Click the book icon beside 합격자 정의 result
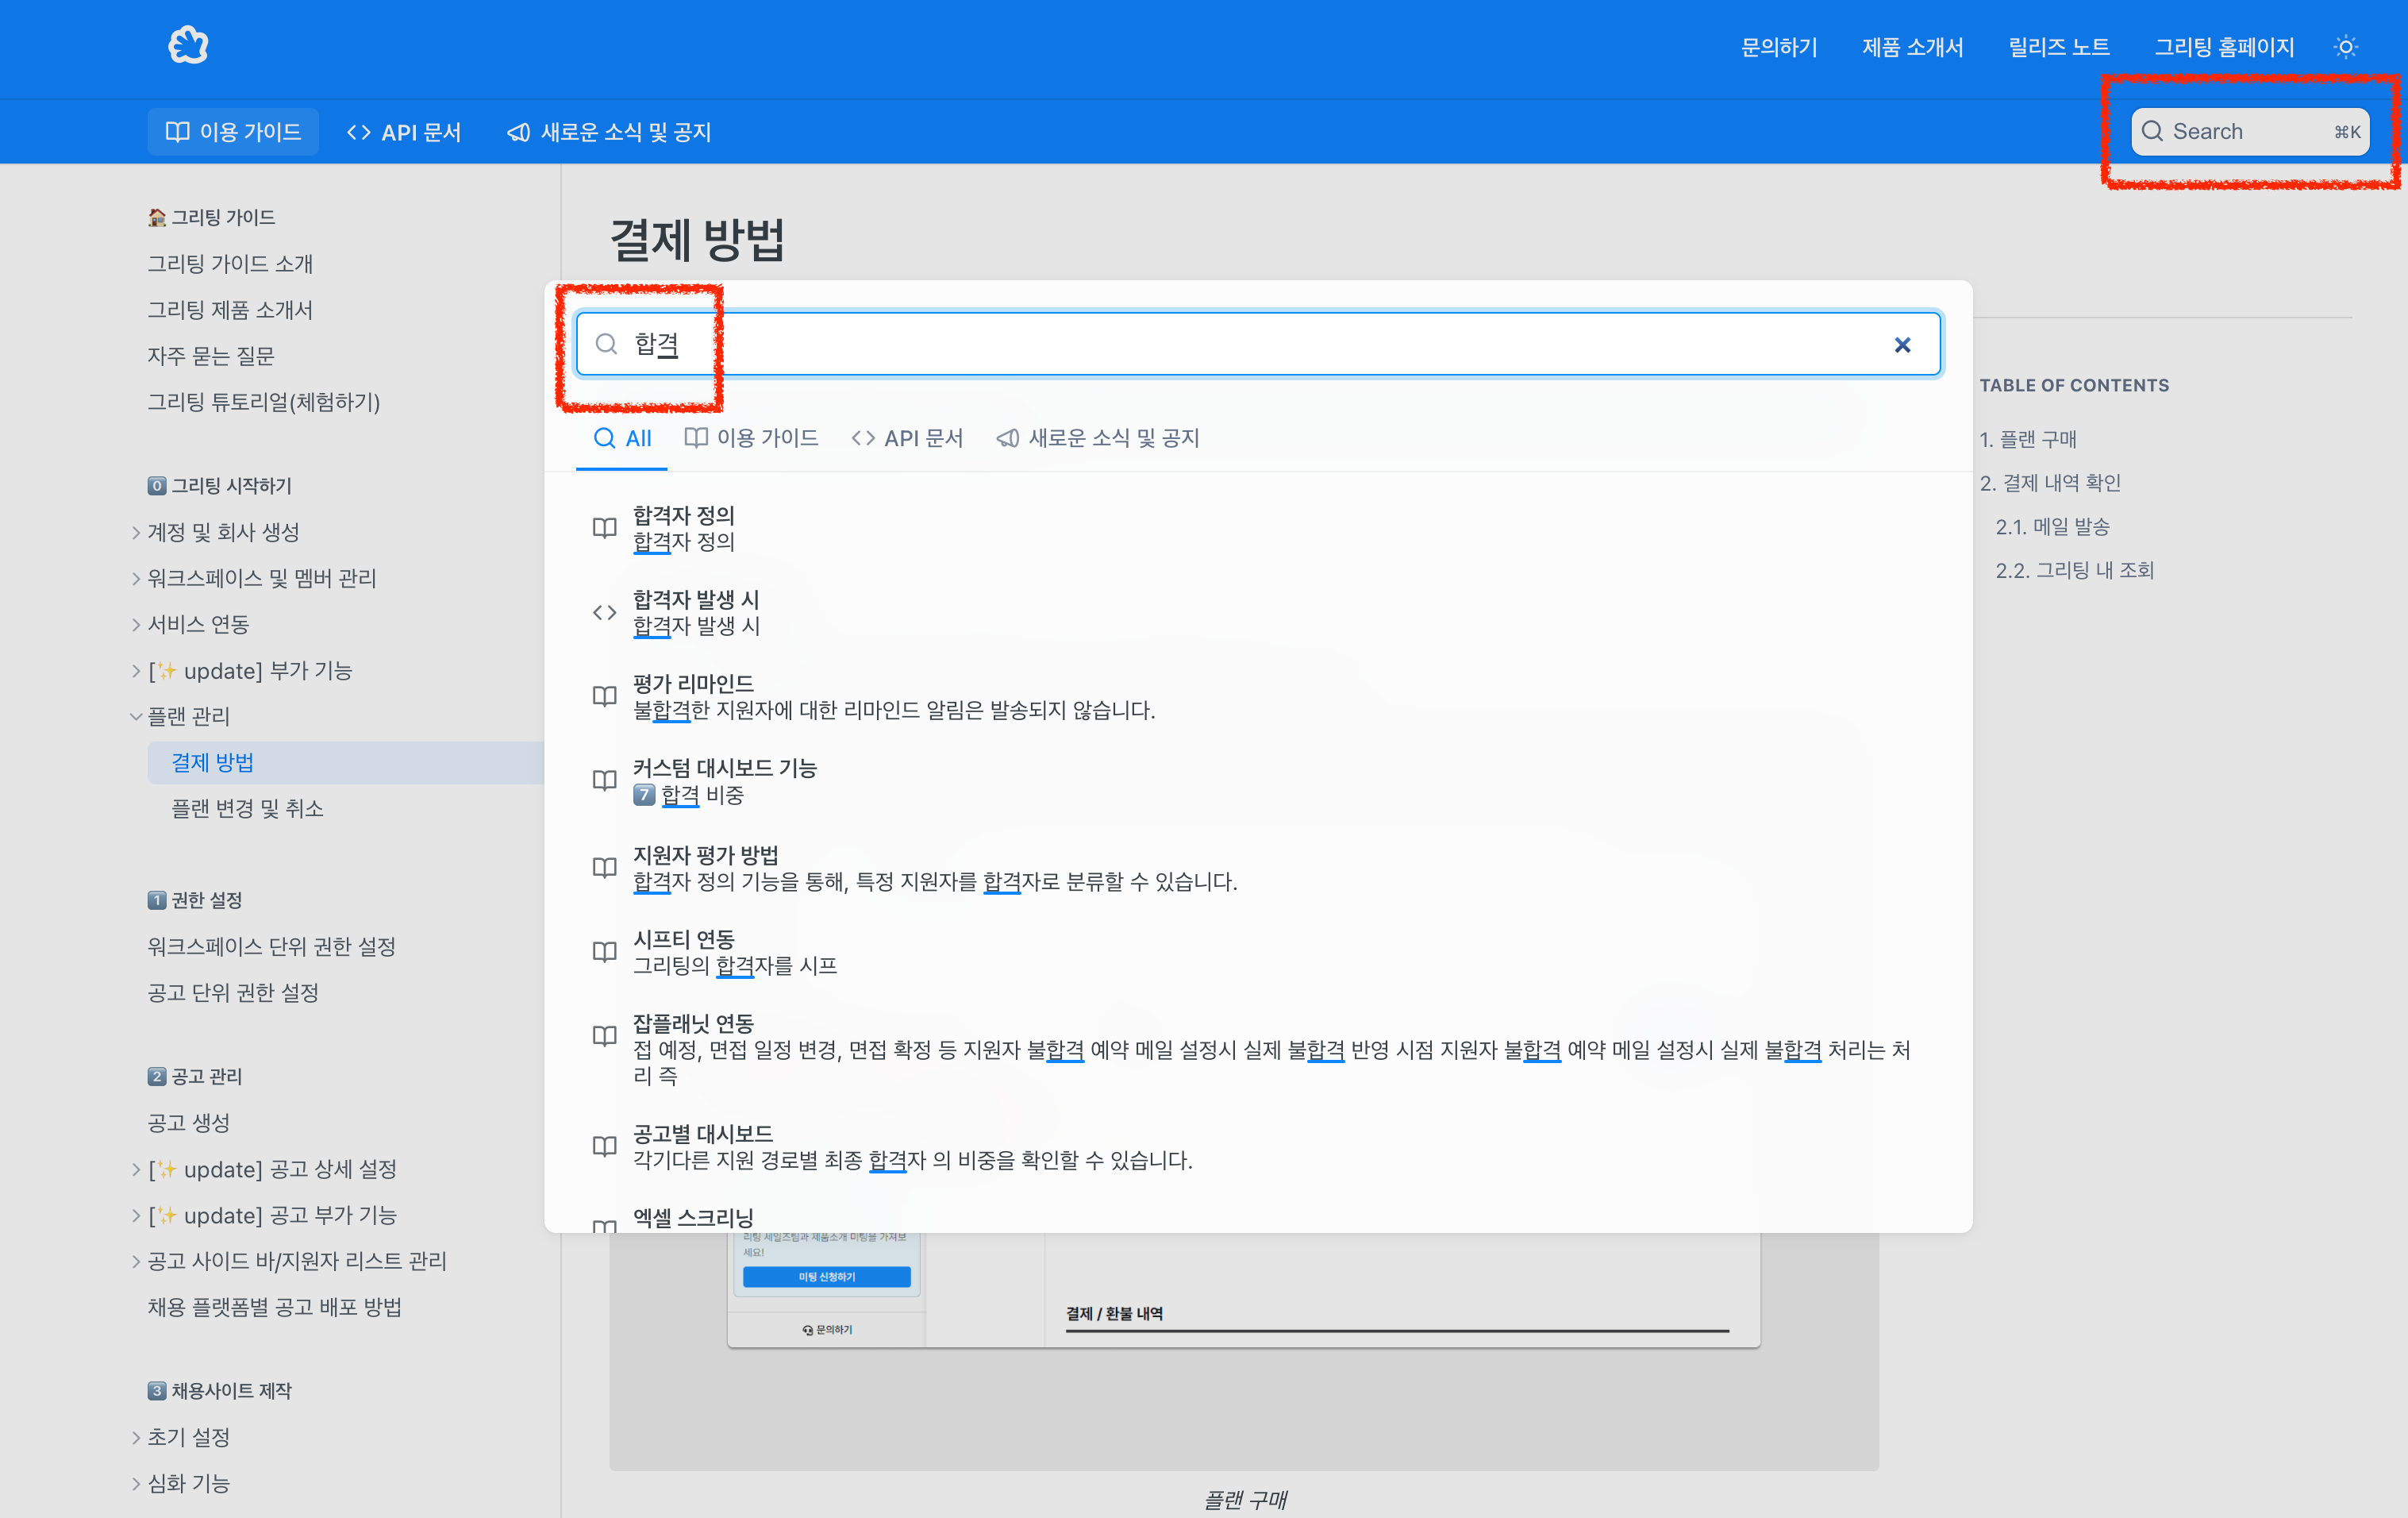2408x1518 pixels. pyautogui.click(x=604, y=527)
